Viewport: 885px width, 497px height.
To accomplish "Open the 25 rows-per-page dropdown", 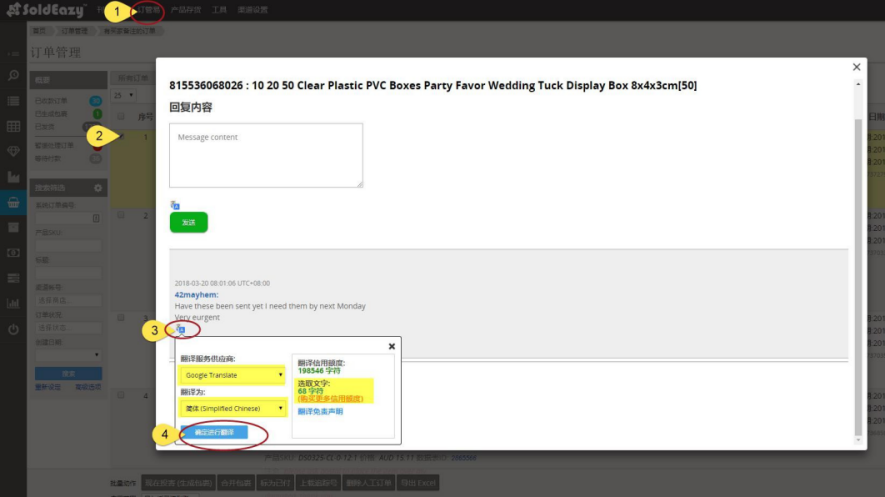I will point(123,95).
